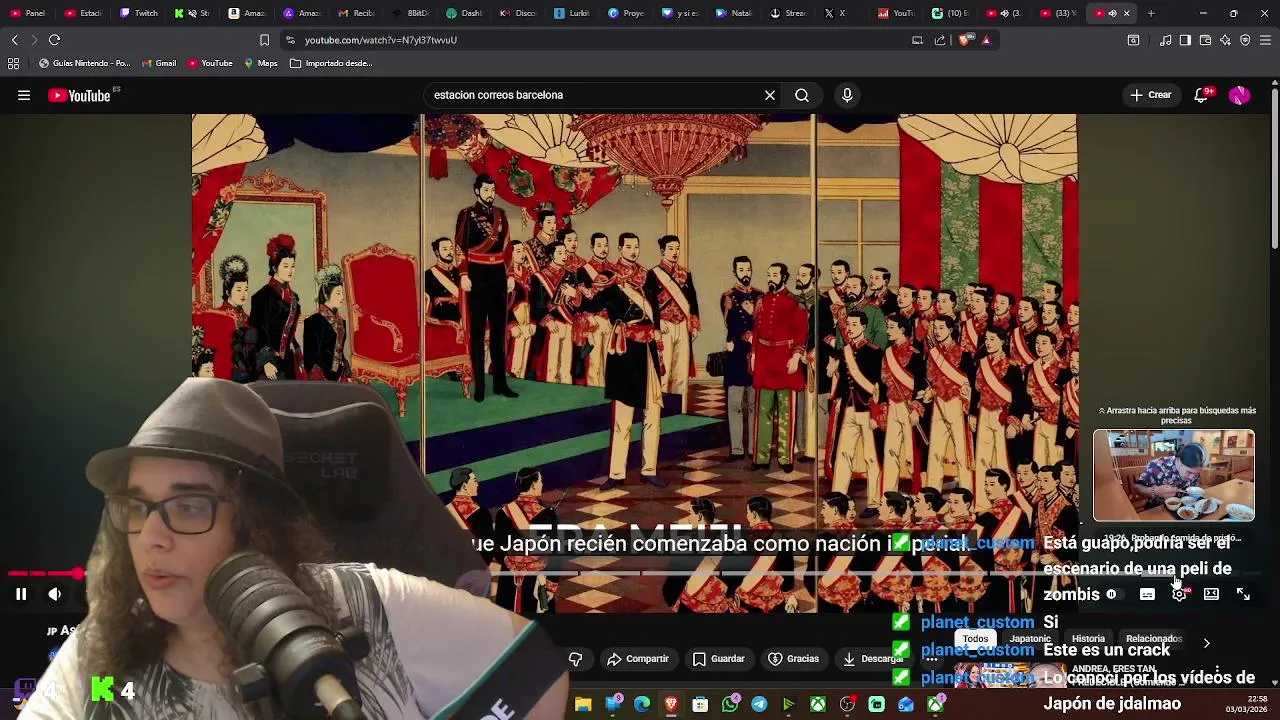
Task: Start voice search with the microphone
Action: pos(847,95)
